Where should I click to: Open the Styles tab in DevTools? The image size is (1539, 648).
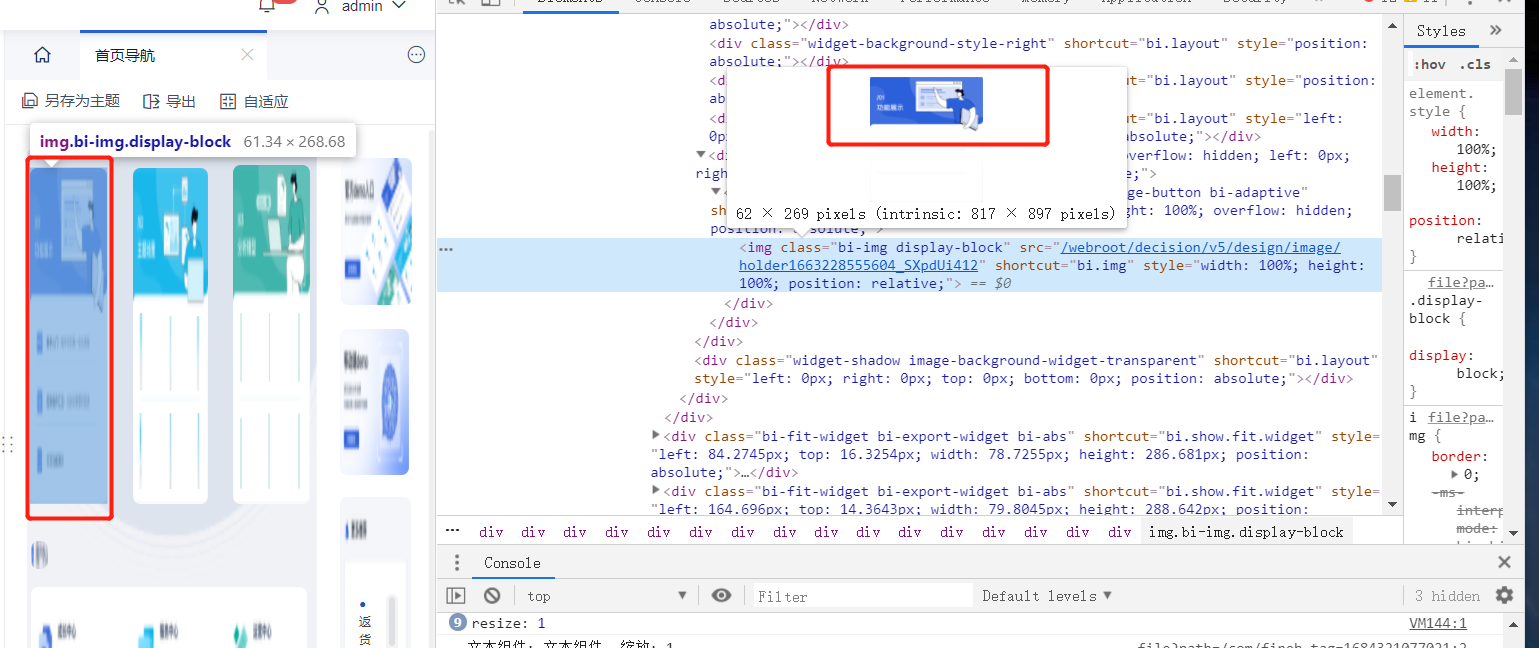pos(1441,31)
